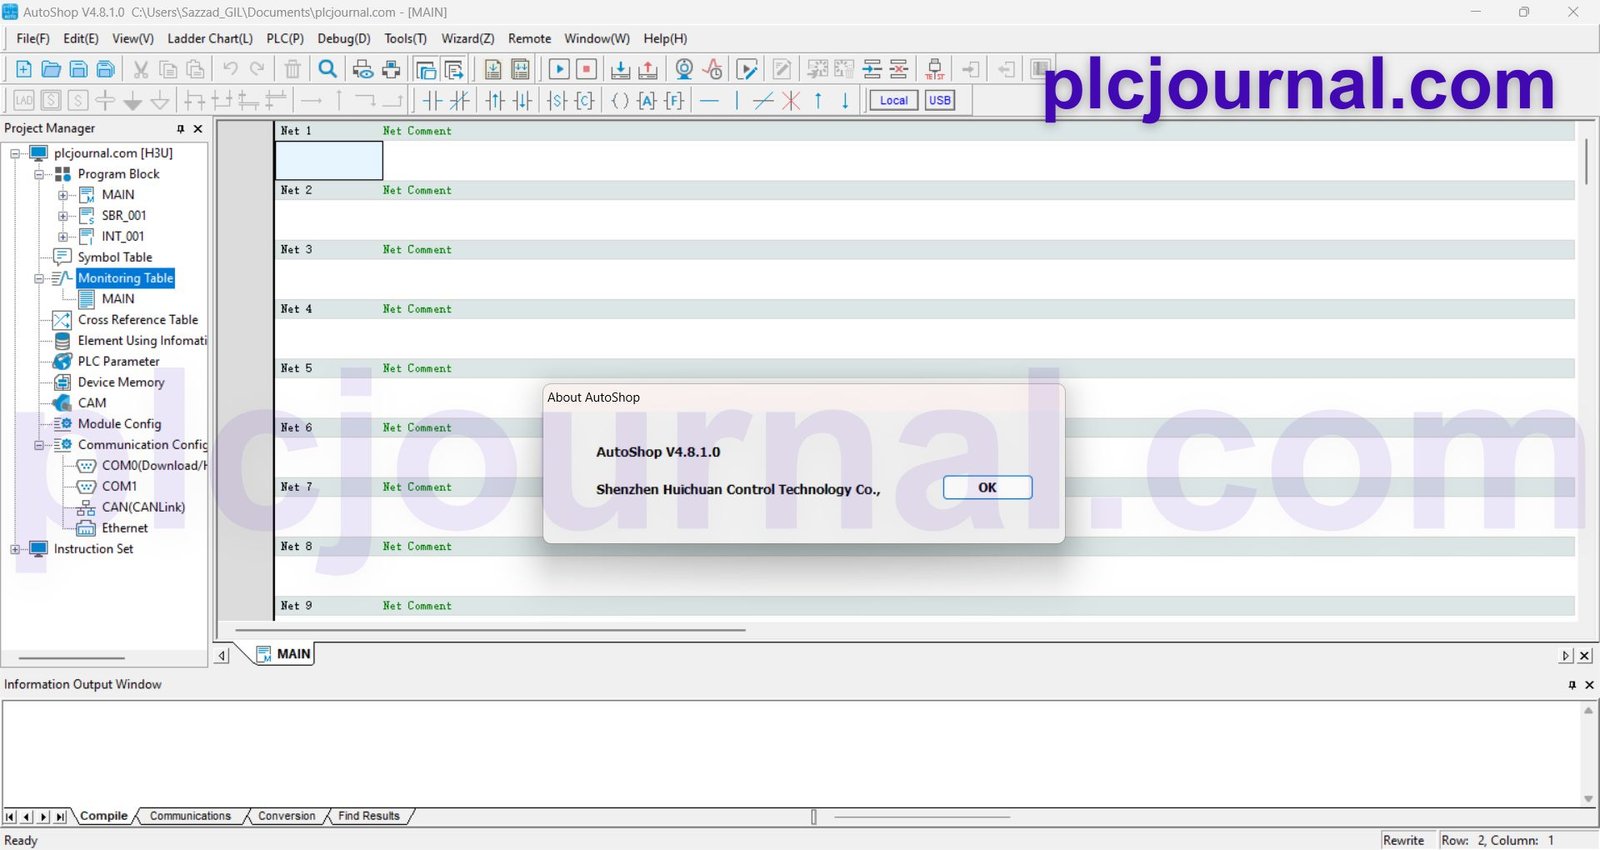1600x850 pixels.
Task: Click the Stop PLC red square icon
Action: [587, 69]
